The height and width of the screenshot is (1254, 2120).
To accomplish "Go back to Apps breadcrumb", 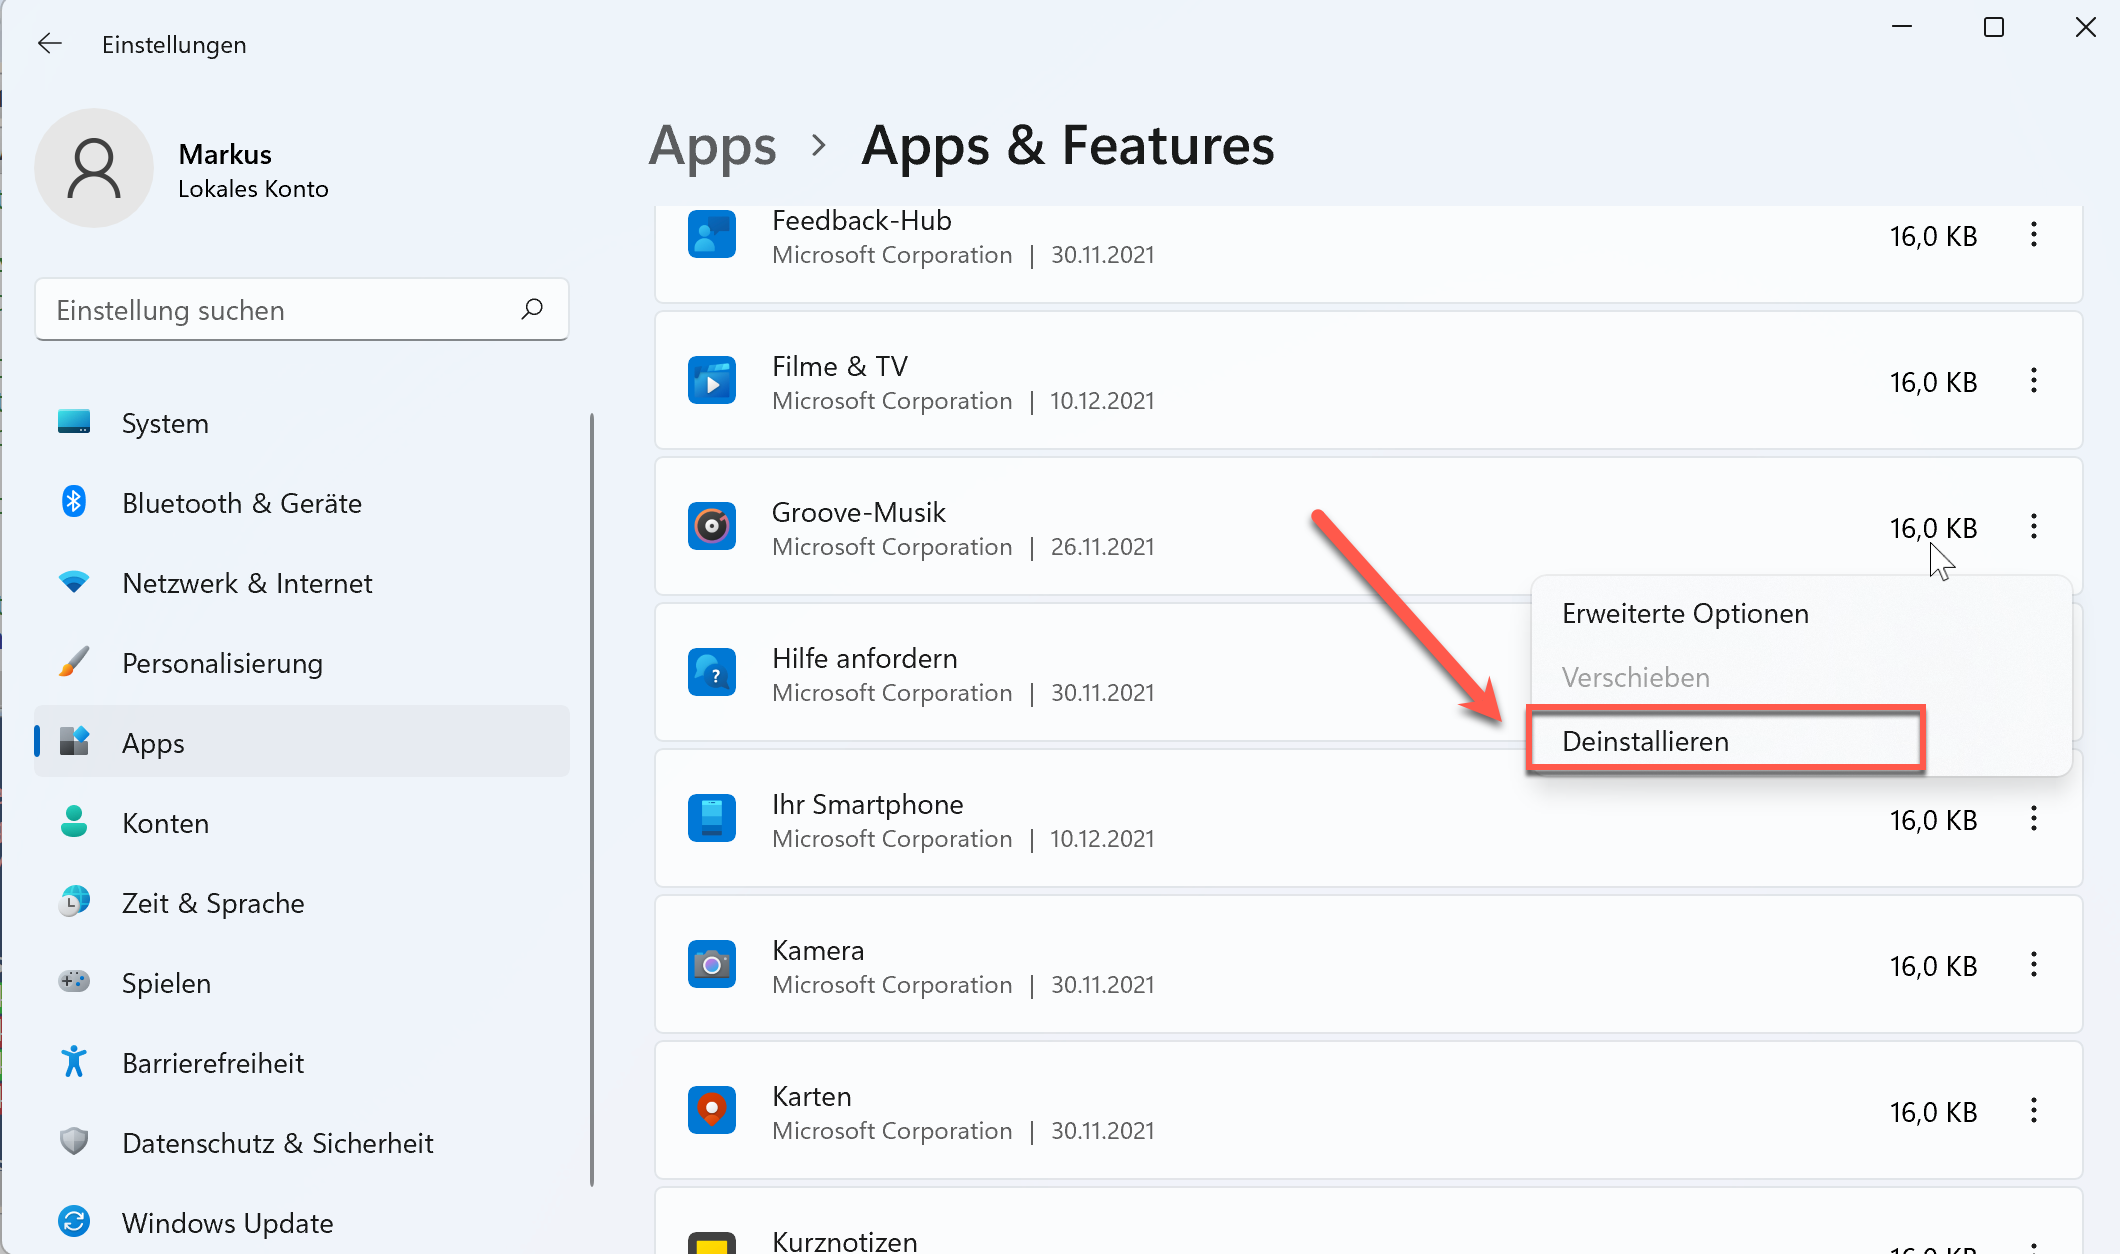I will coord(712,146).
